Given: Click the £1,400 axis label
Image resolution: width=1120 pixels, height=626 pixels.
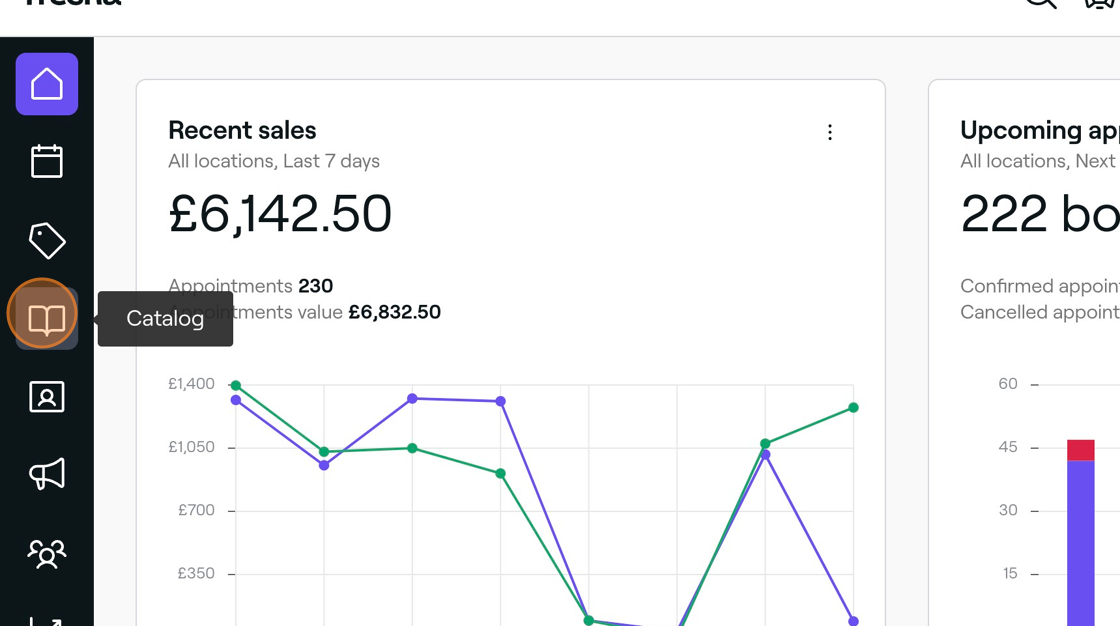Looking at the screenshot, I should click(x=191, y=384).
